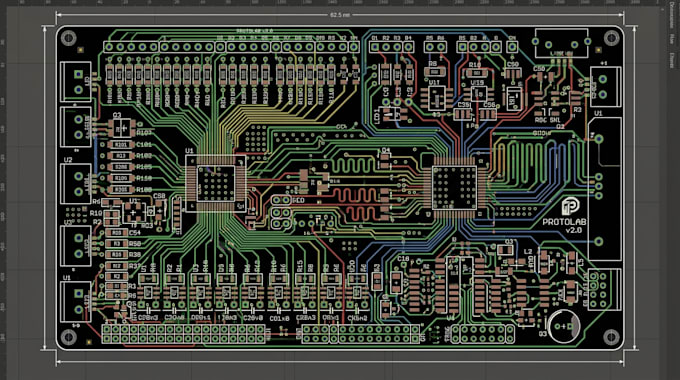This screenshot has height=380, width=680.
Task: Click the C18 designator label
Action: 403,259
